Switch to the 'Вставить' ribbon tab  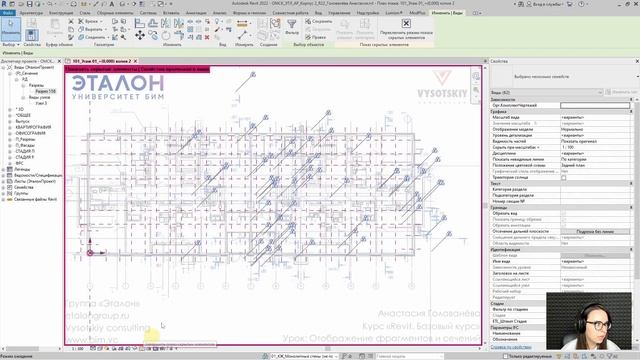[x=171, y=13]
